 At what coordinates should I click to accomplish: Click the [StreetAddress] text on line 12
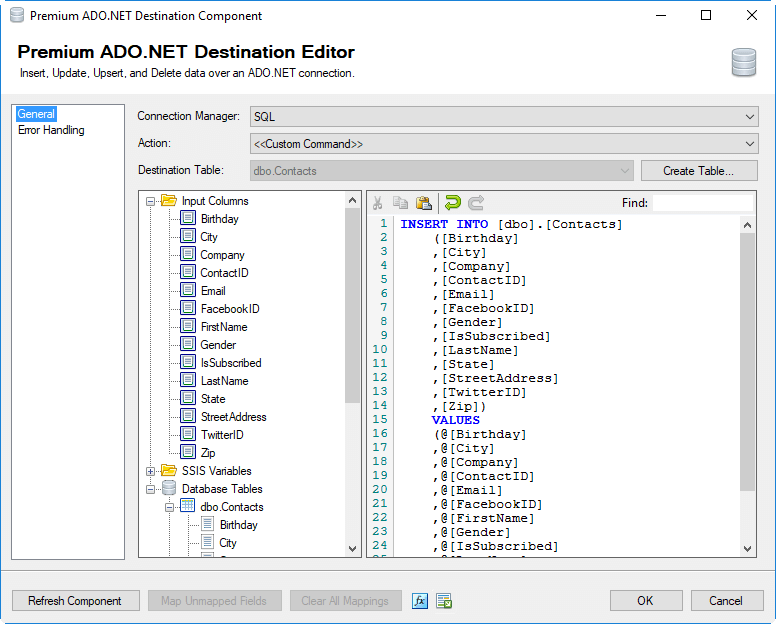(x=500, y=379)
